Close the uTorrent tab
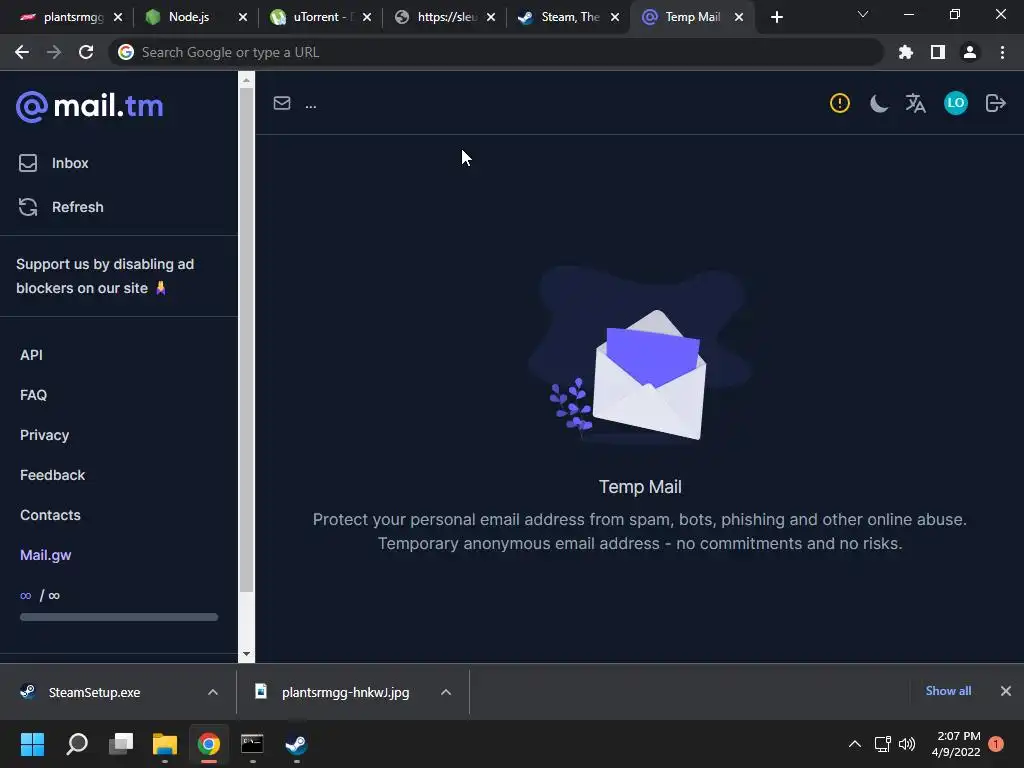1024x768 pixels. point(367,17)
